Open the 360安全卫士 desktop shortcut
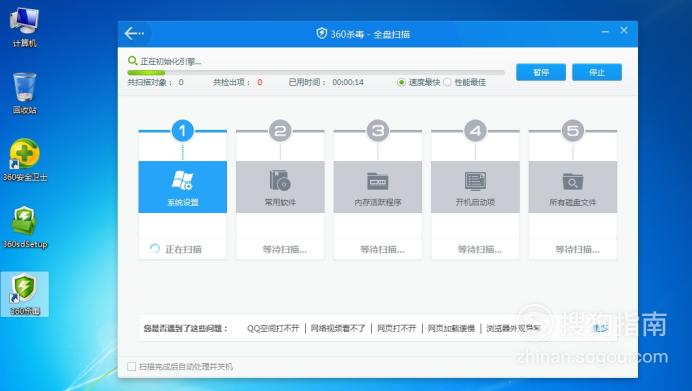Screen dimensions: 692x391 coord(25,160)
